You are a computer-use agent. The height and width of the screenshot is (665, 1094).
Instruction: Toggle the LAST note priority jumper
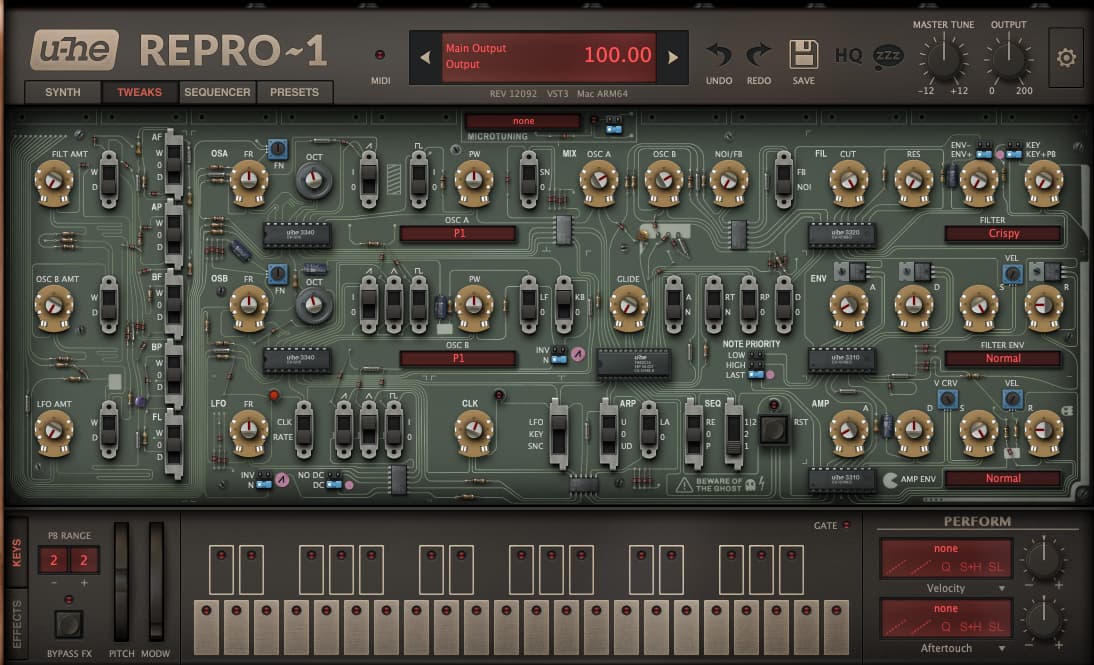[x=755, y=375]
